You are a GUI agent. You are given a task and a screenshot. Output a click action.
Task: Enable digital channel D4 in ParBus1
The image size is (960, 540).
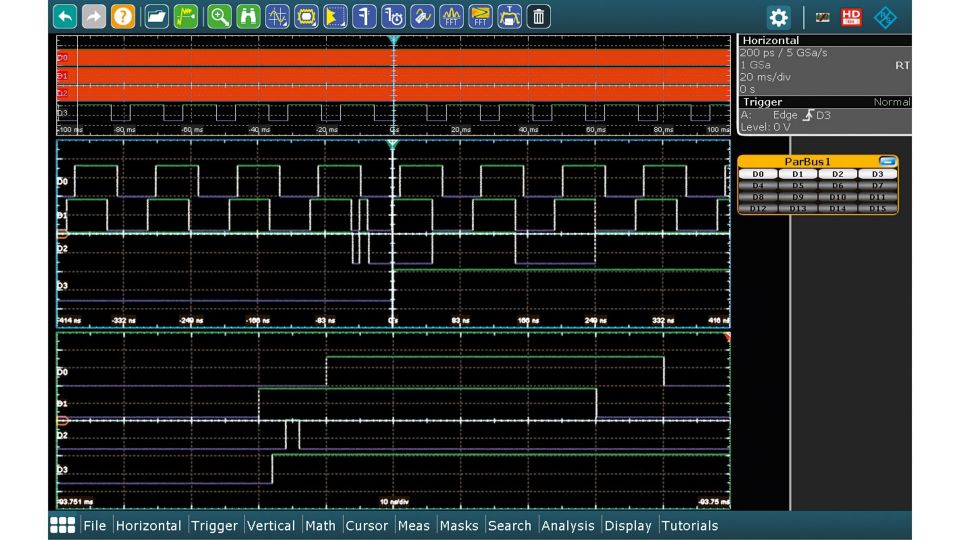pos(758,186)
